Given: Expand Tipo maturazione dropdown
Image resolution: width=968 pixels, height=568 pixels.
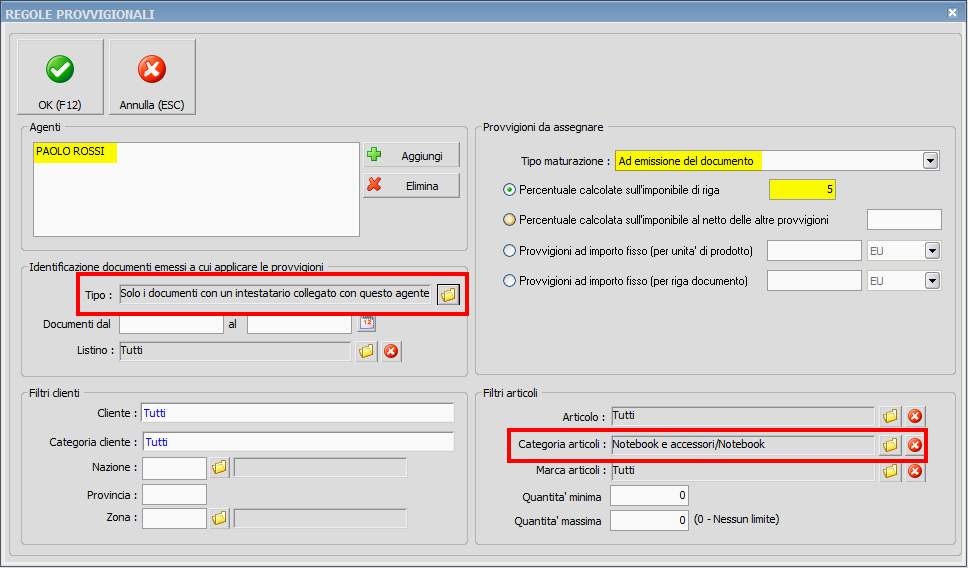Looking at the screenshot, I should [931, 160].
